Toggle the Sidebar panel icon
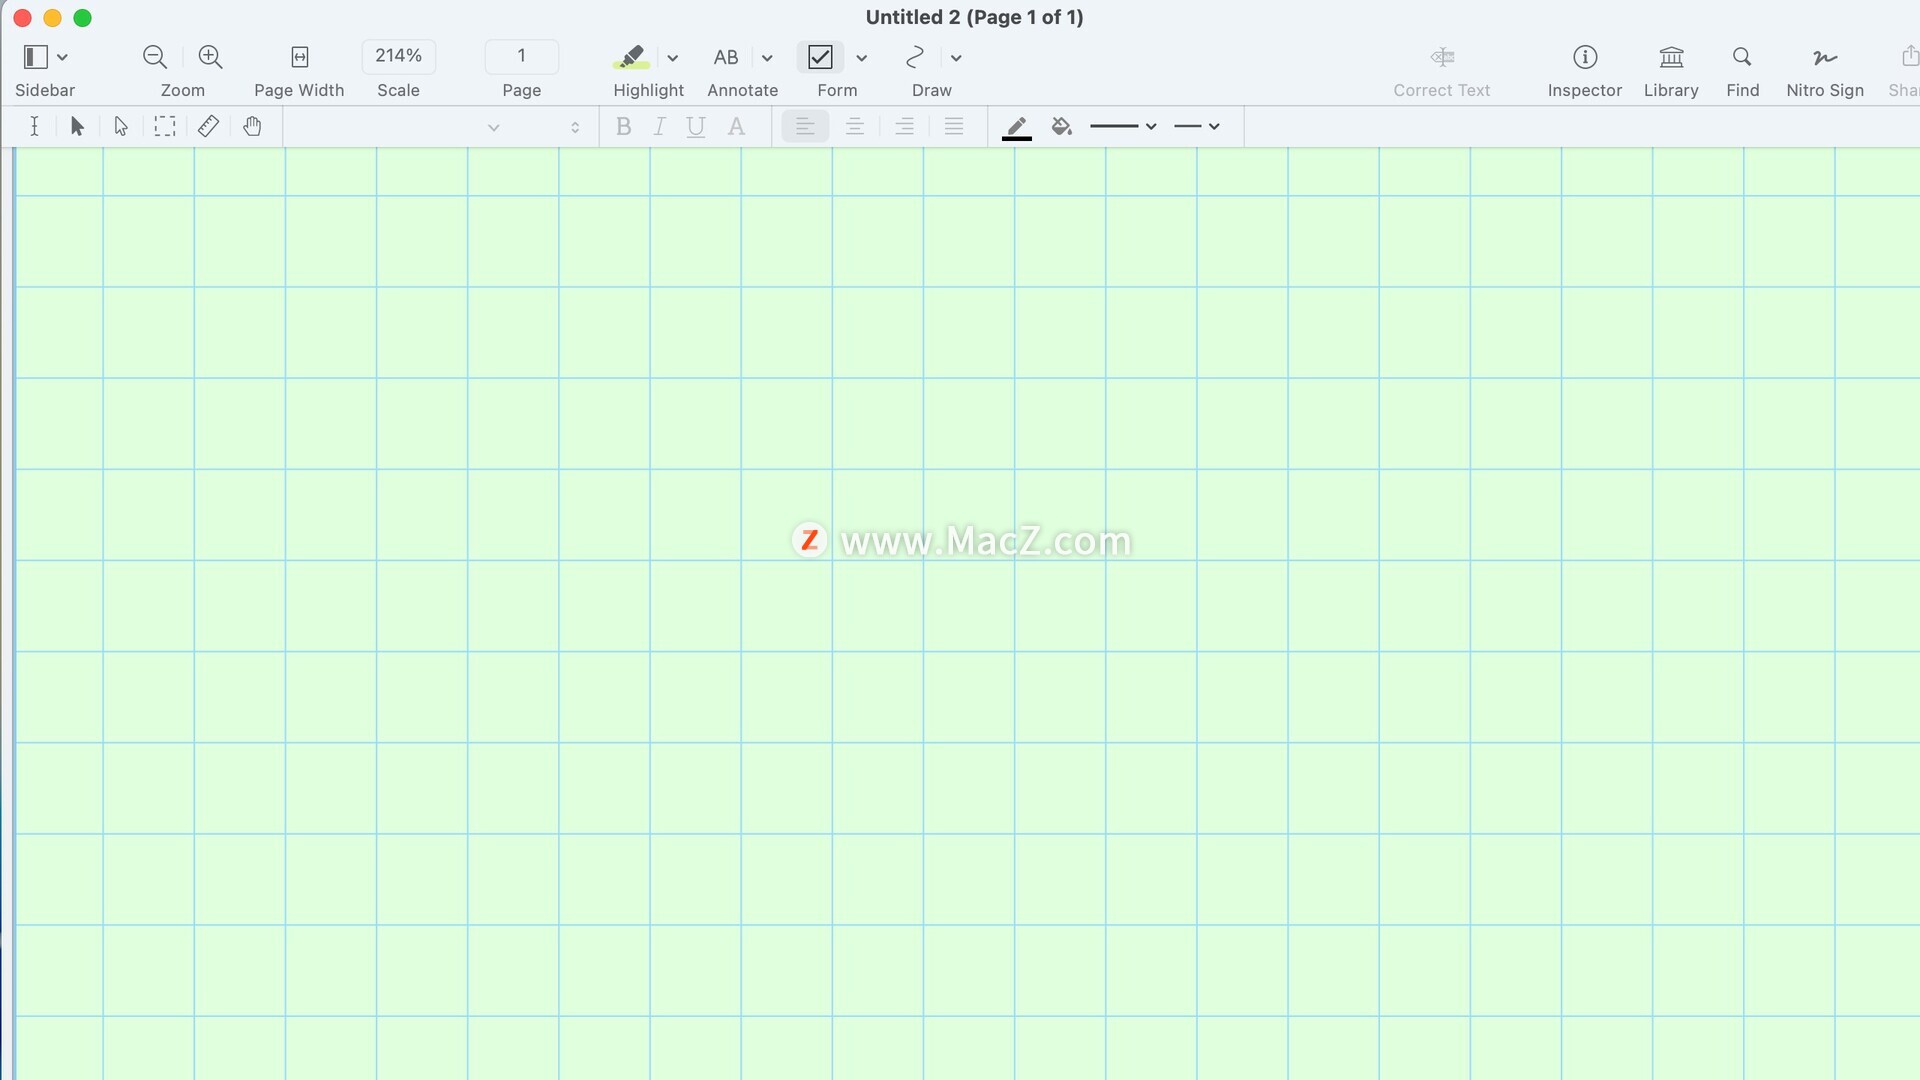 point(36,57)
